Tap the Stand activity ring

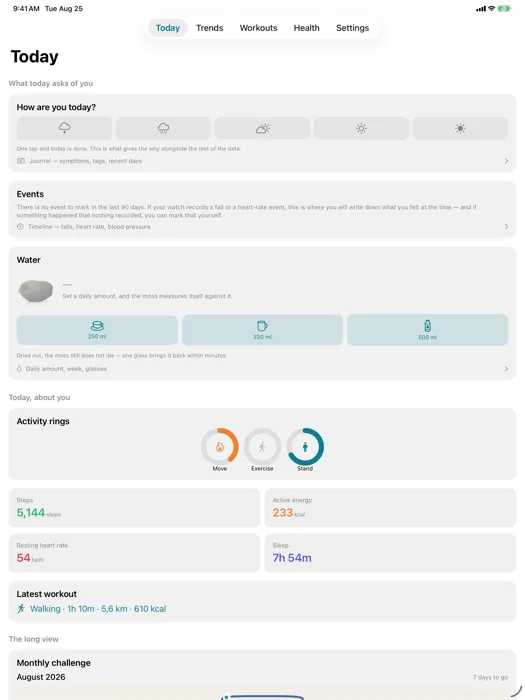(305, 447)
